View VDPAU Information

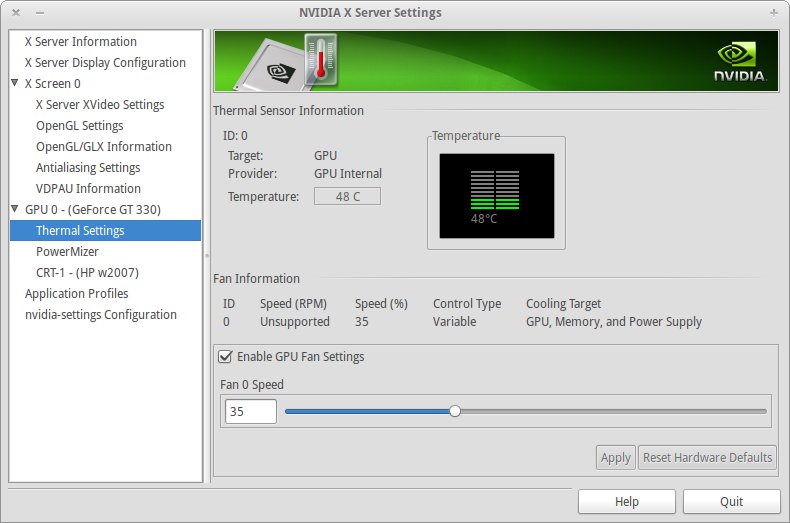88,188
